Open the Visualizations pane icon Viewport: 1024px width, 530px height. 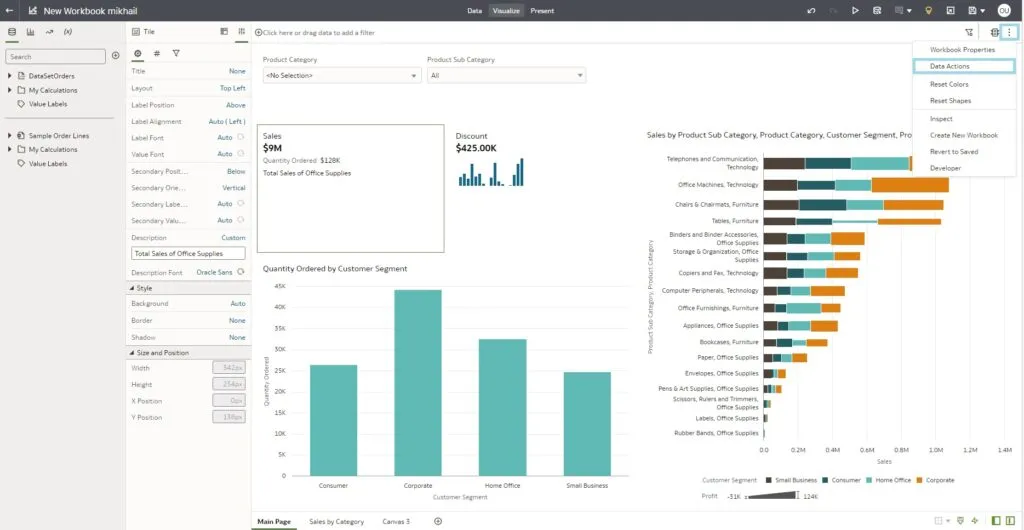coord(30,32)
